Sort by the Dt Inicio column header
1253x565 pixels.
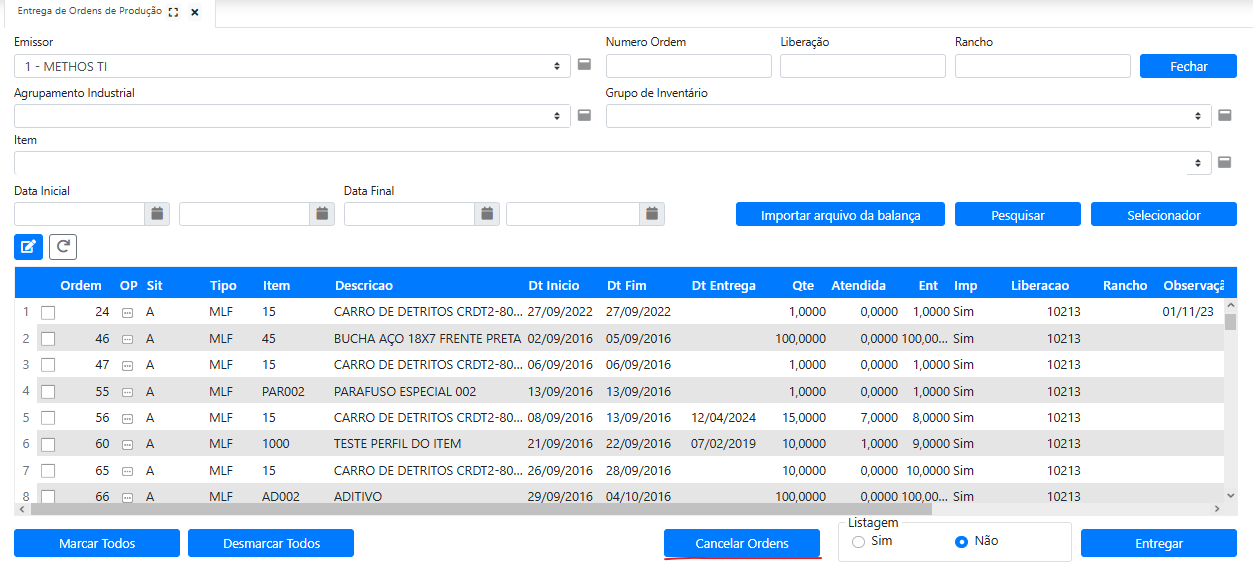[554, 285]
